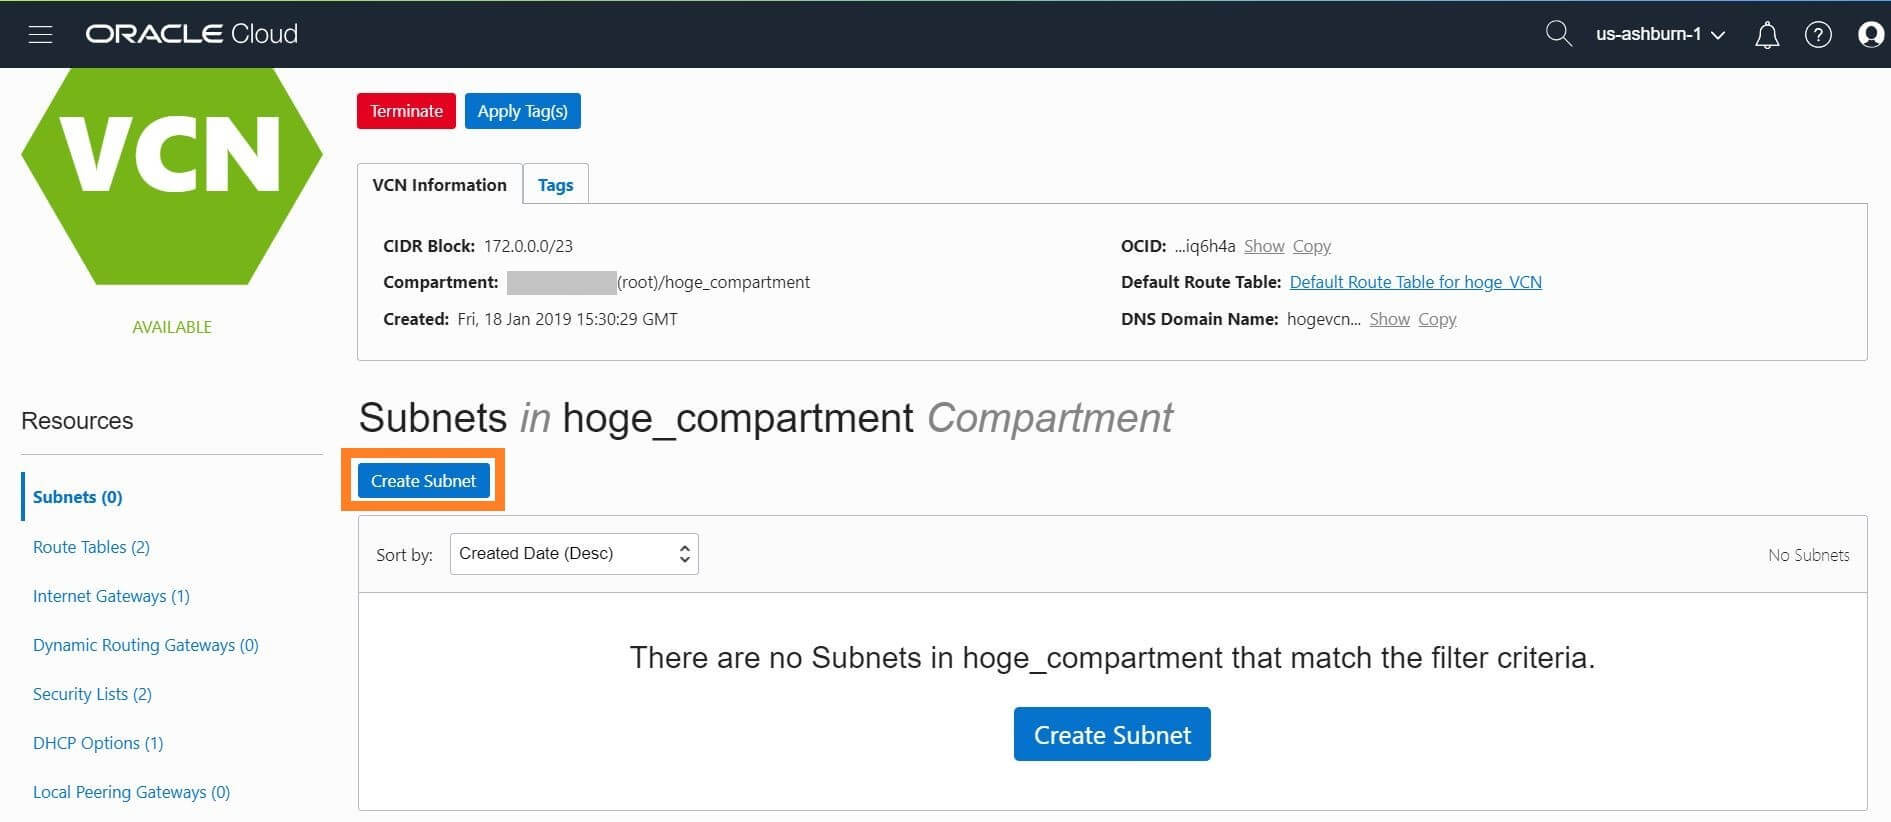Open Dynamic Routing Gateways (0) resource
The height and width of the screenshot is (822, 1891).
pyautogui.click(x=146, y=645)
